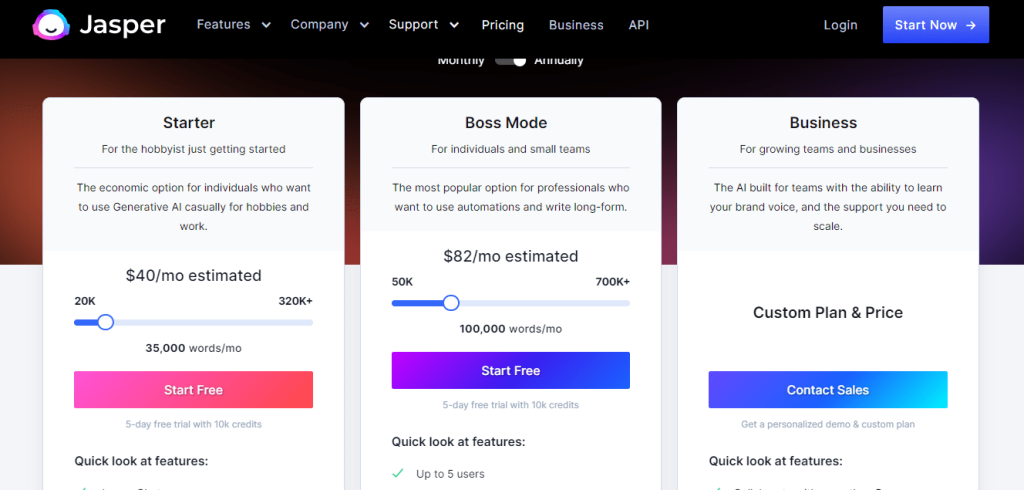Click the Custom Plan & Price text
The image size is (1024, 490).
tap(828, 312)
